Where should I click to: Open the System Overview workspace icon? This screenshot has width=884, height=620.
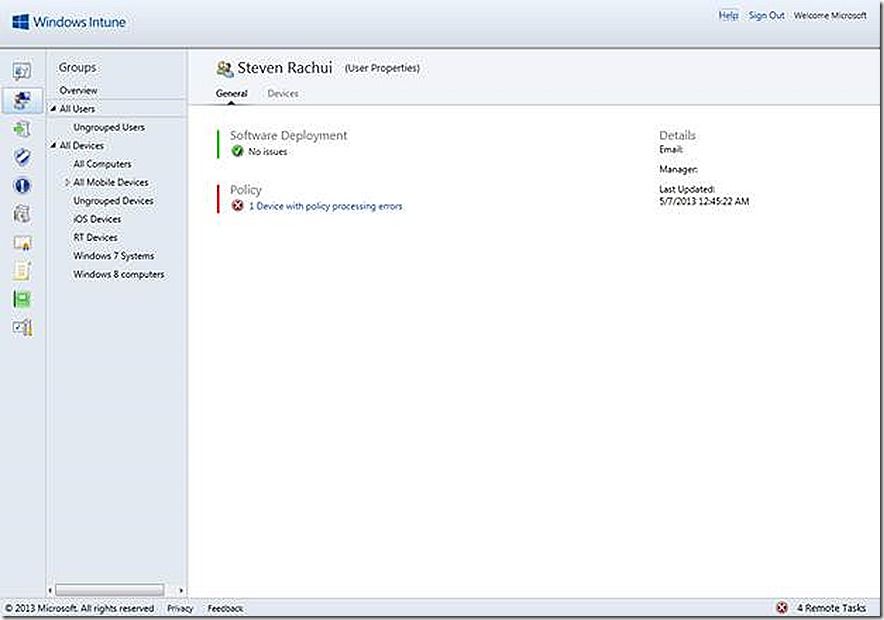point(22,72)
